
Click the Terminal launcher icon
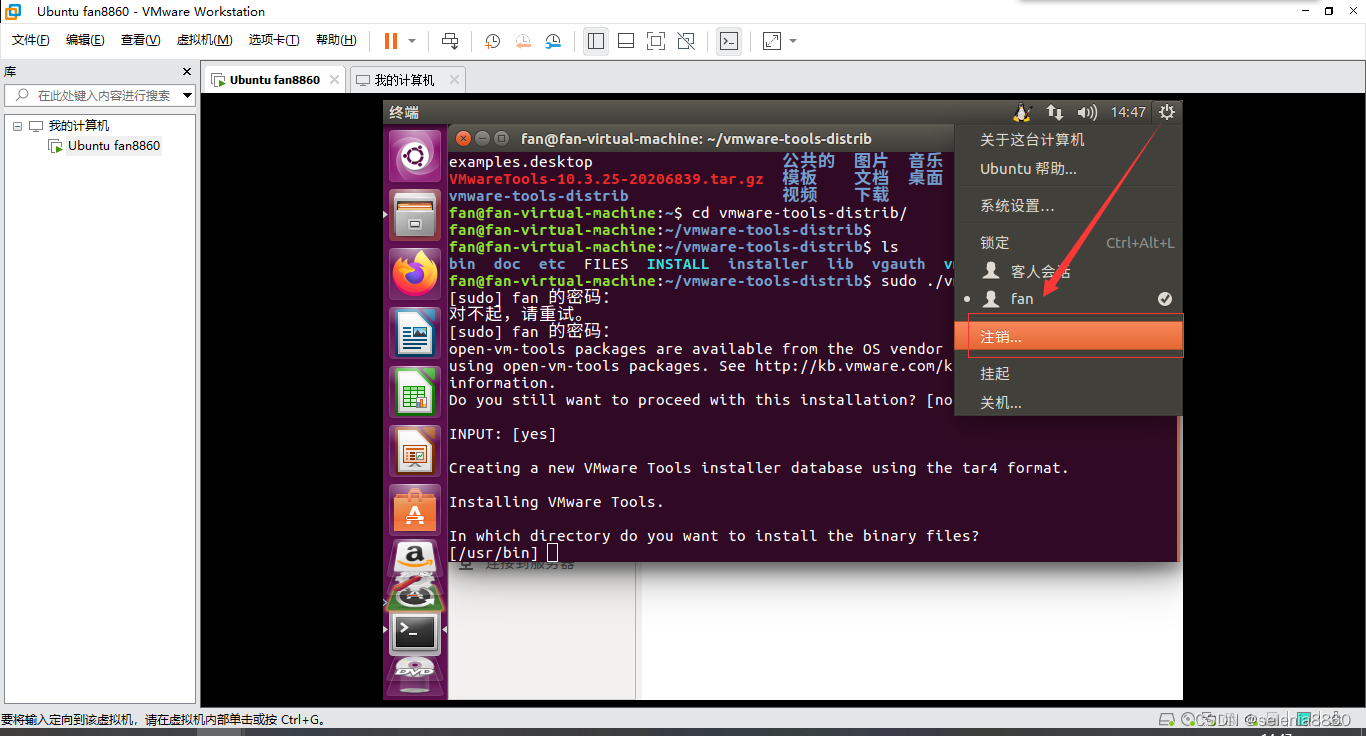(x=415, y=632)
